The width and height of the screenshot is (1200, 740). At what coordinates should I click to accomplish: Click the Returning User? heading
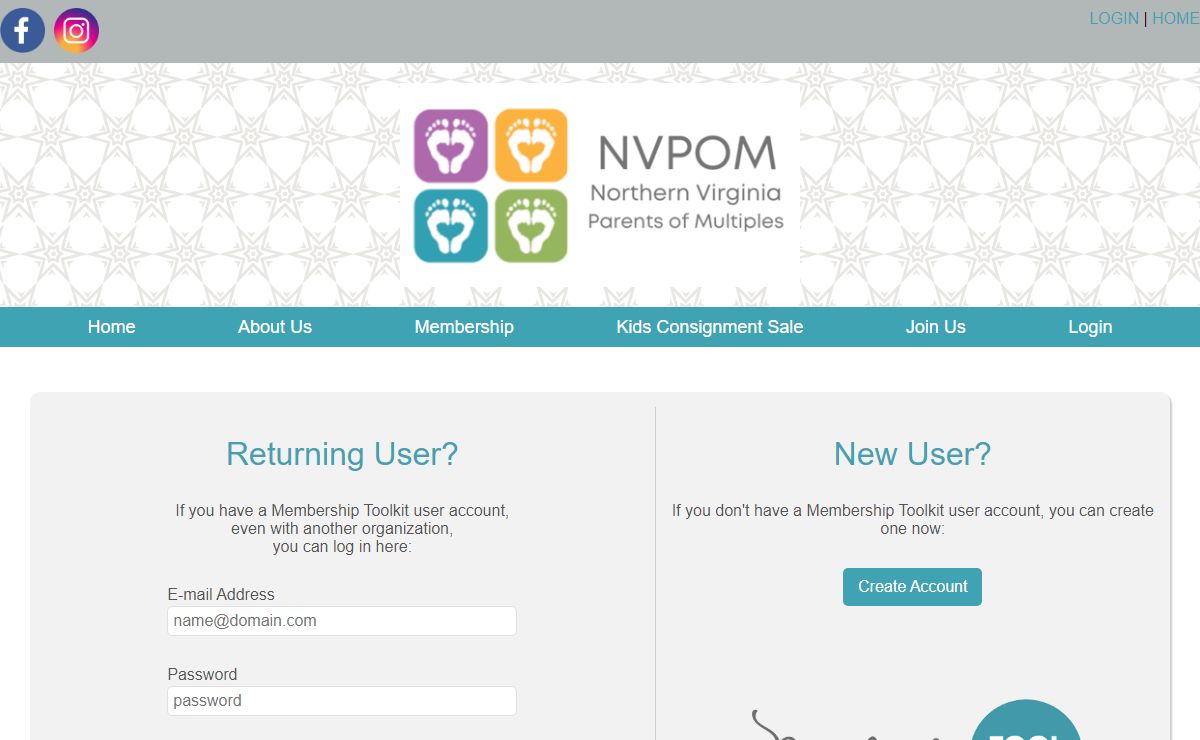click(x=342, y=454)
